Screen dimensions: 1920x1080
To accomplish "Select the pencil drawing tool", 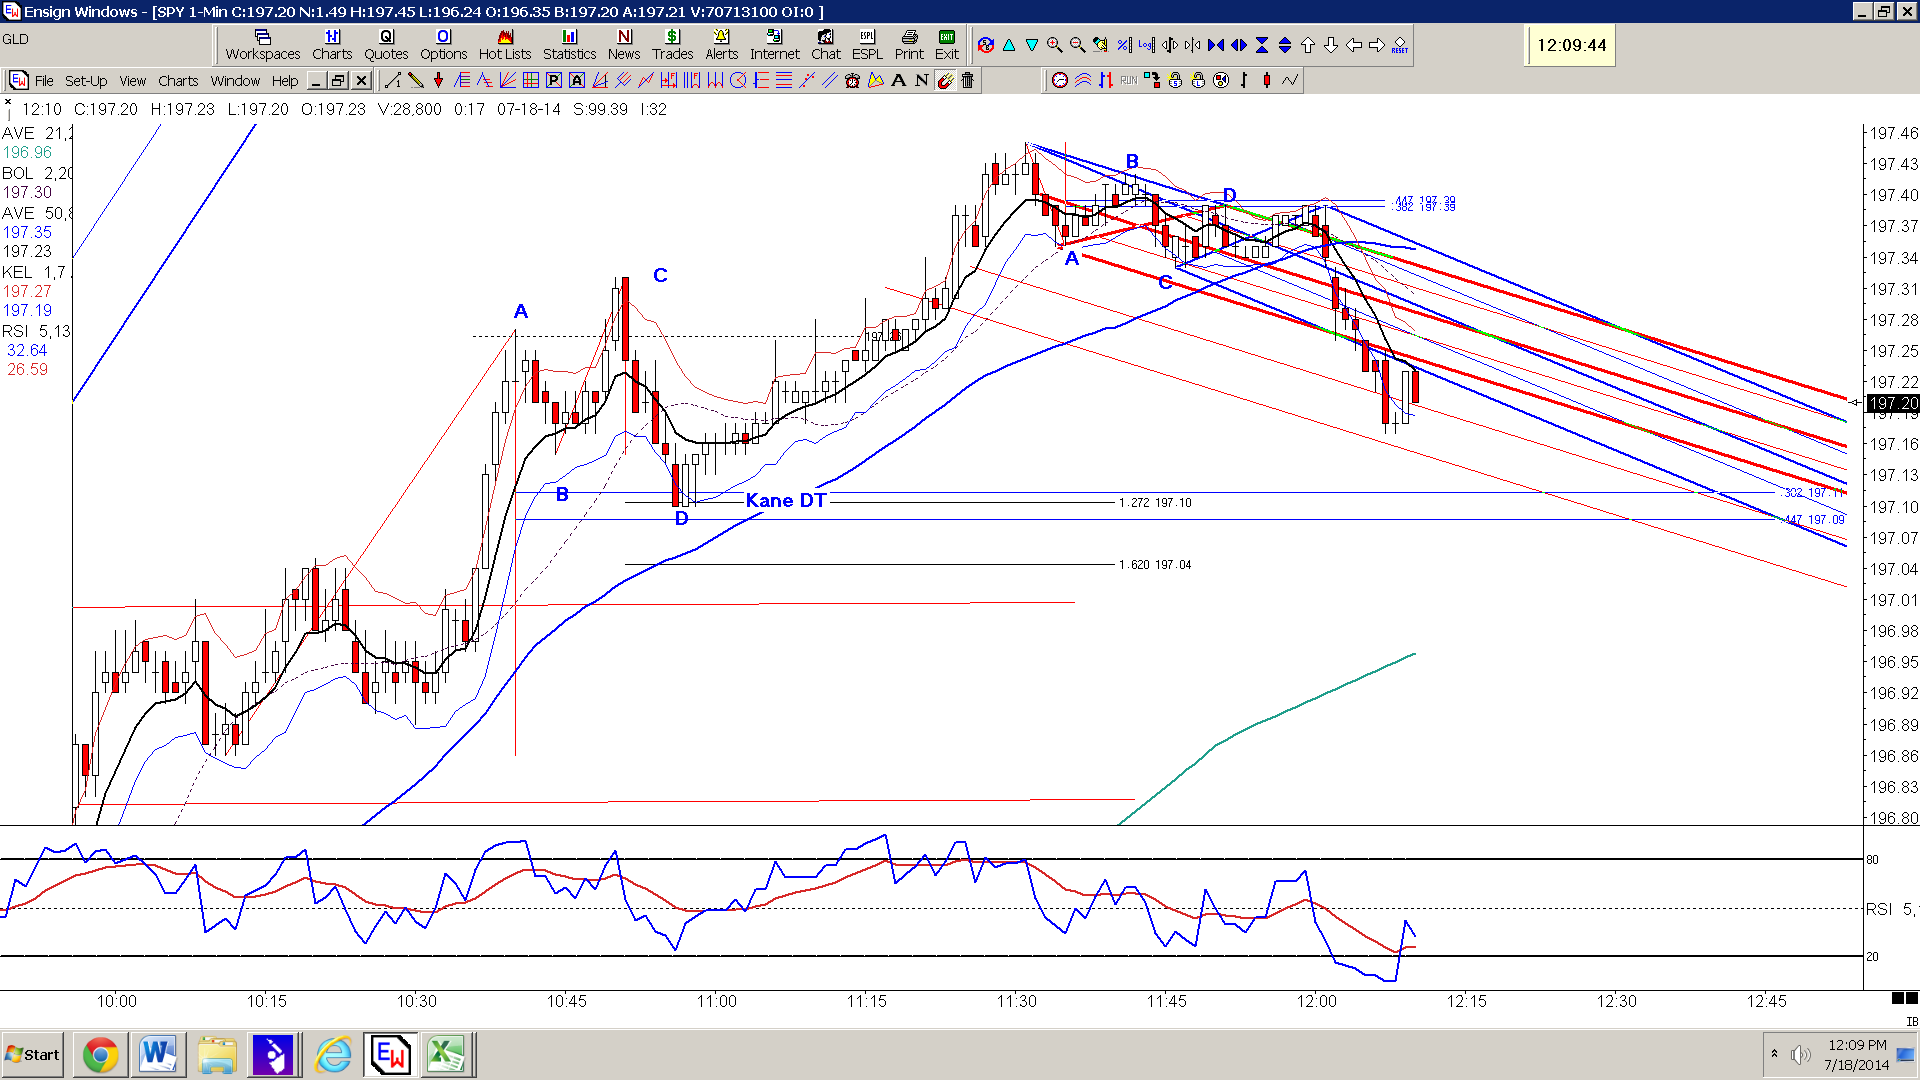I will coord(415,81).
